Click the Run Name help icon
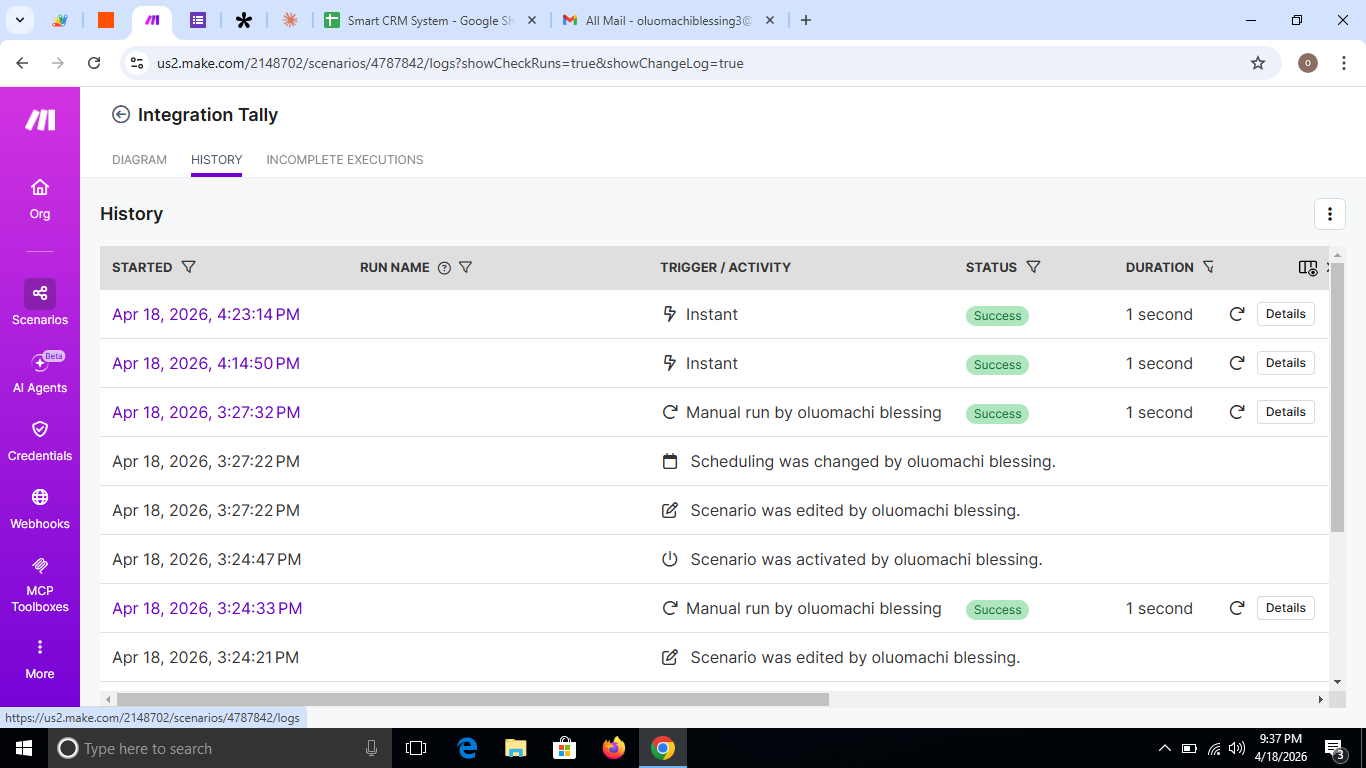 445,268
